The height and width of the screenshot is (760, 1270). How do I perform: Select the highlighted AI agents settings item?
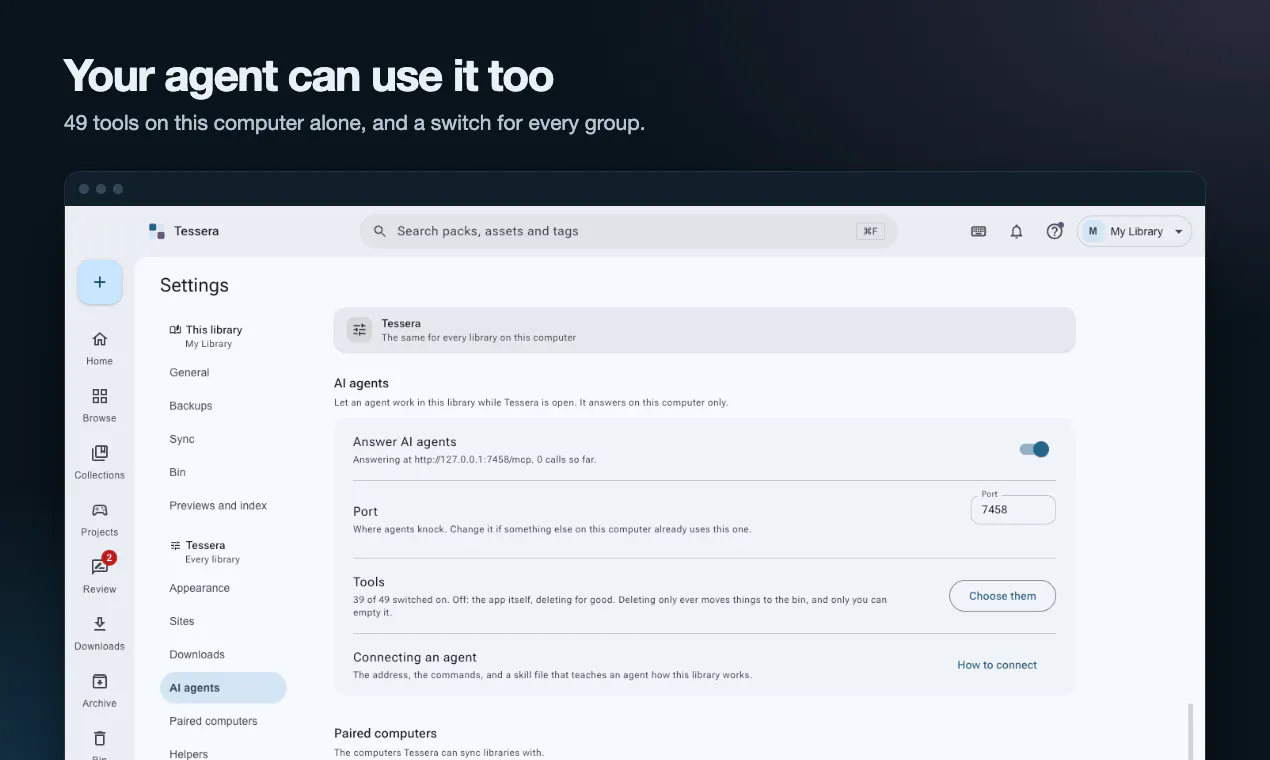point(223,688)
